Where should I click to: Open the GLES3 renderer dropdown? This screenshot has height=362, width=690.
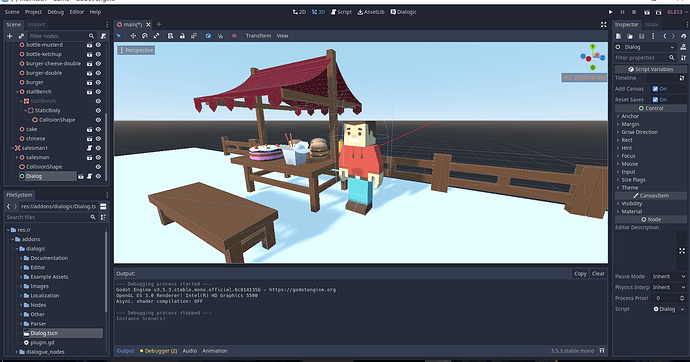[677, 12]
